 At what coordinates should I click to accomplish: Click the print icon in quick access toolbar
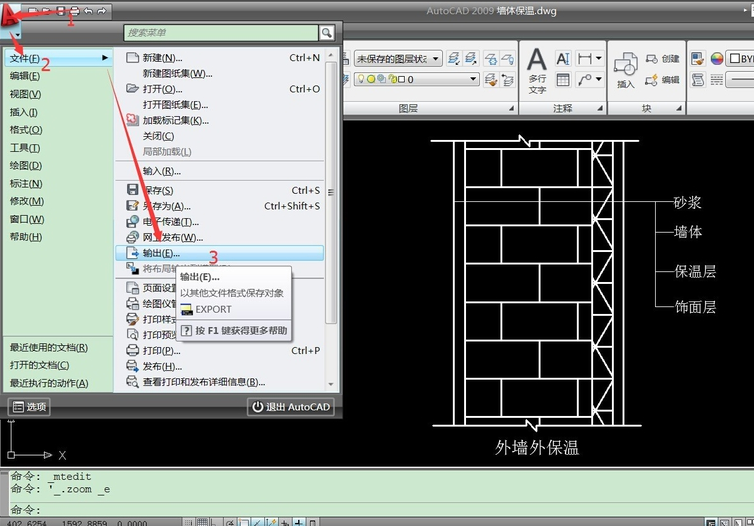pos(75,11)
